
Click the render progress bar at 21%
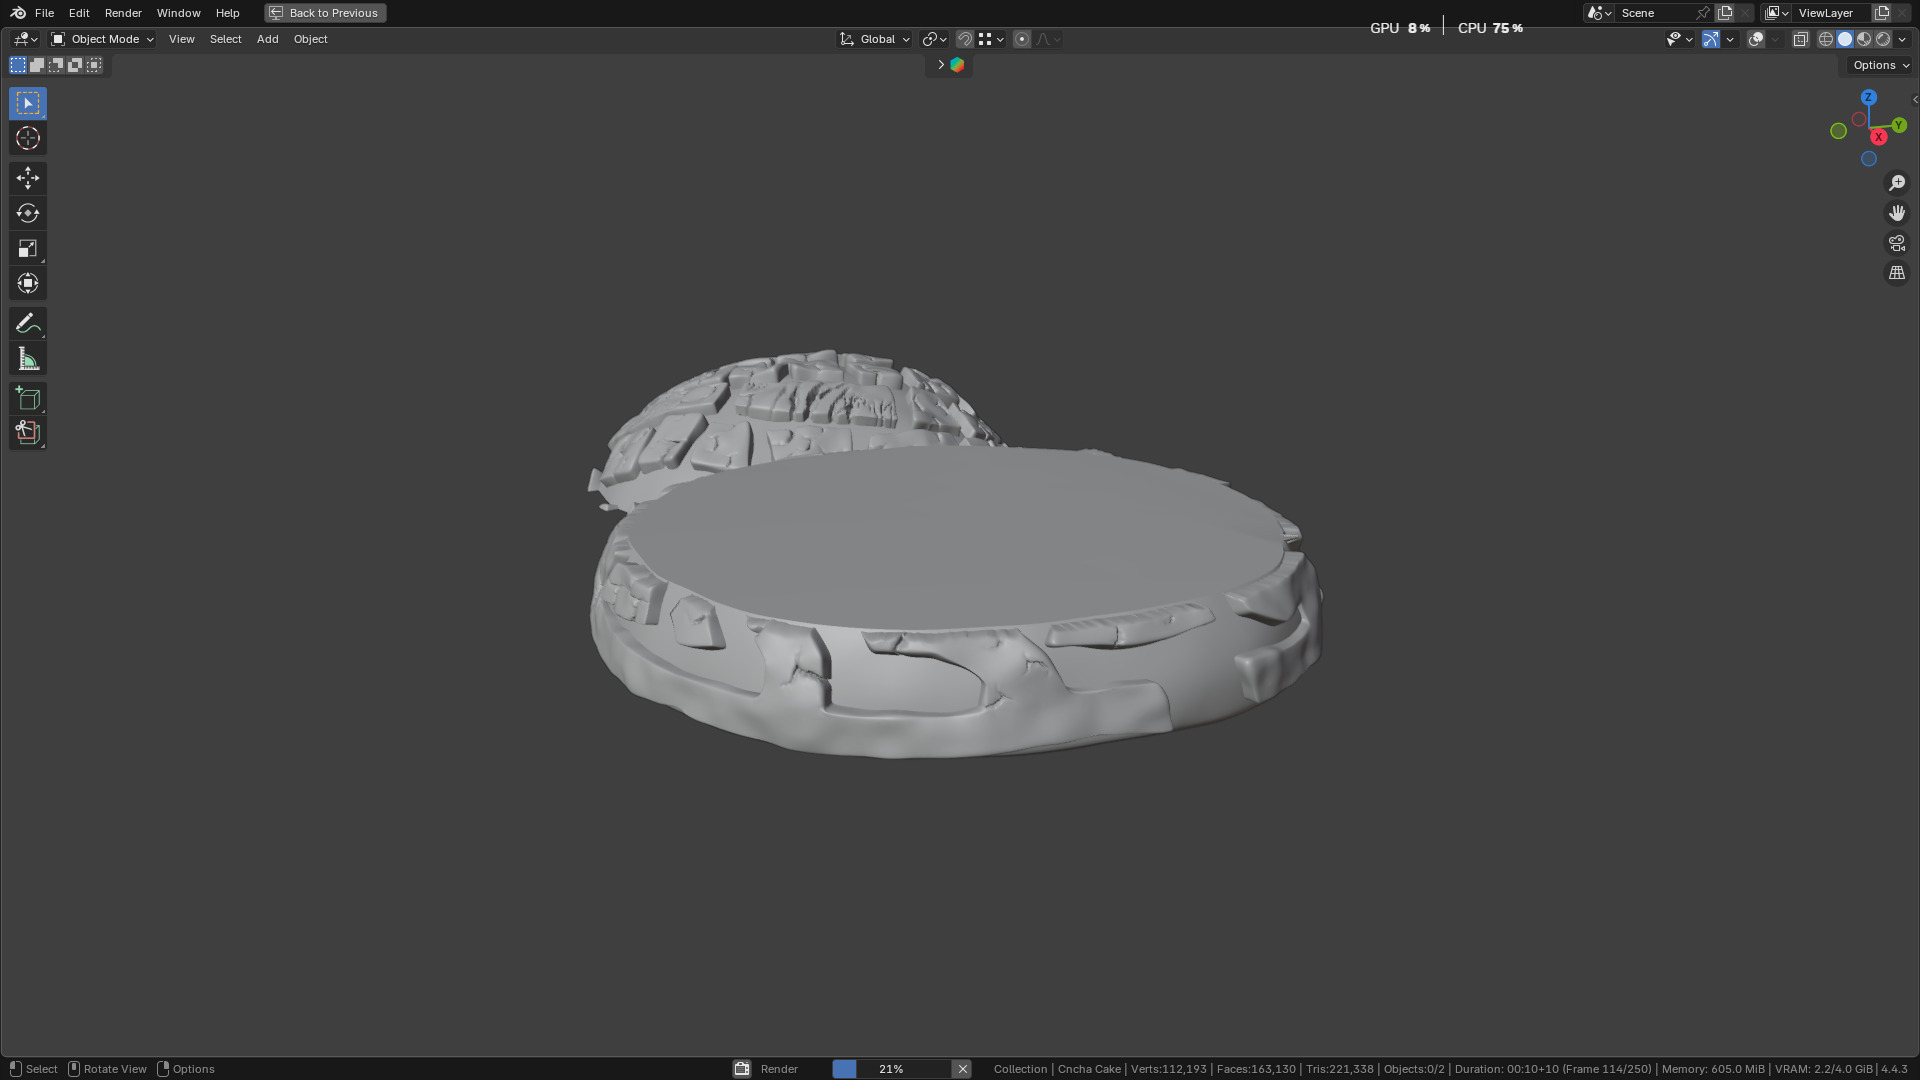pos(891,1069)
